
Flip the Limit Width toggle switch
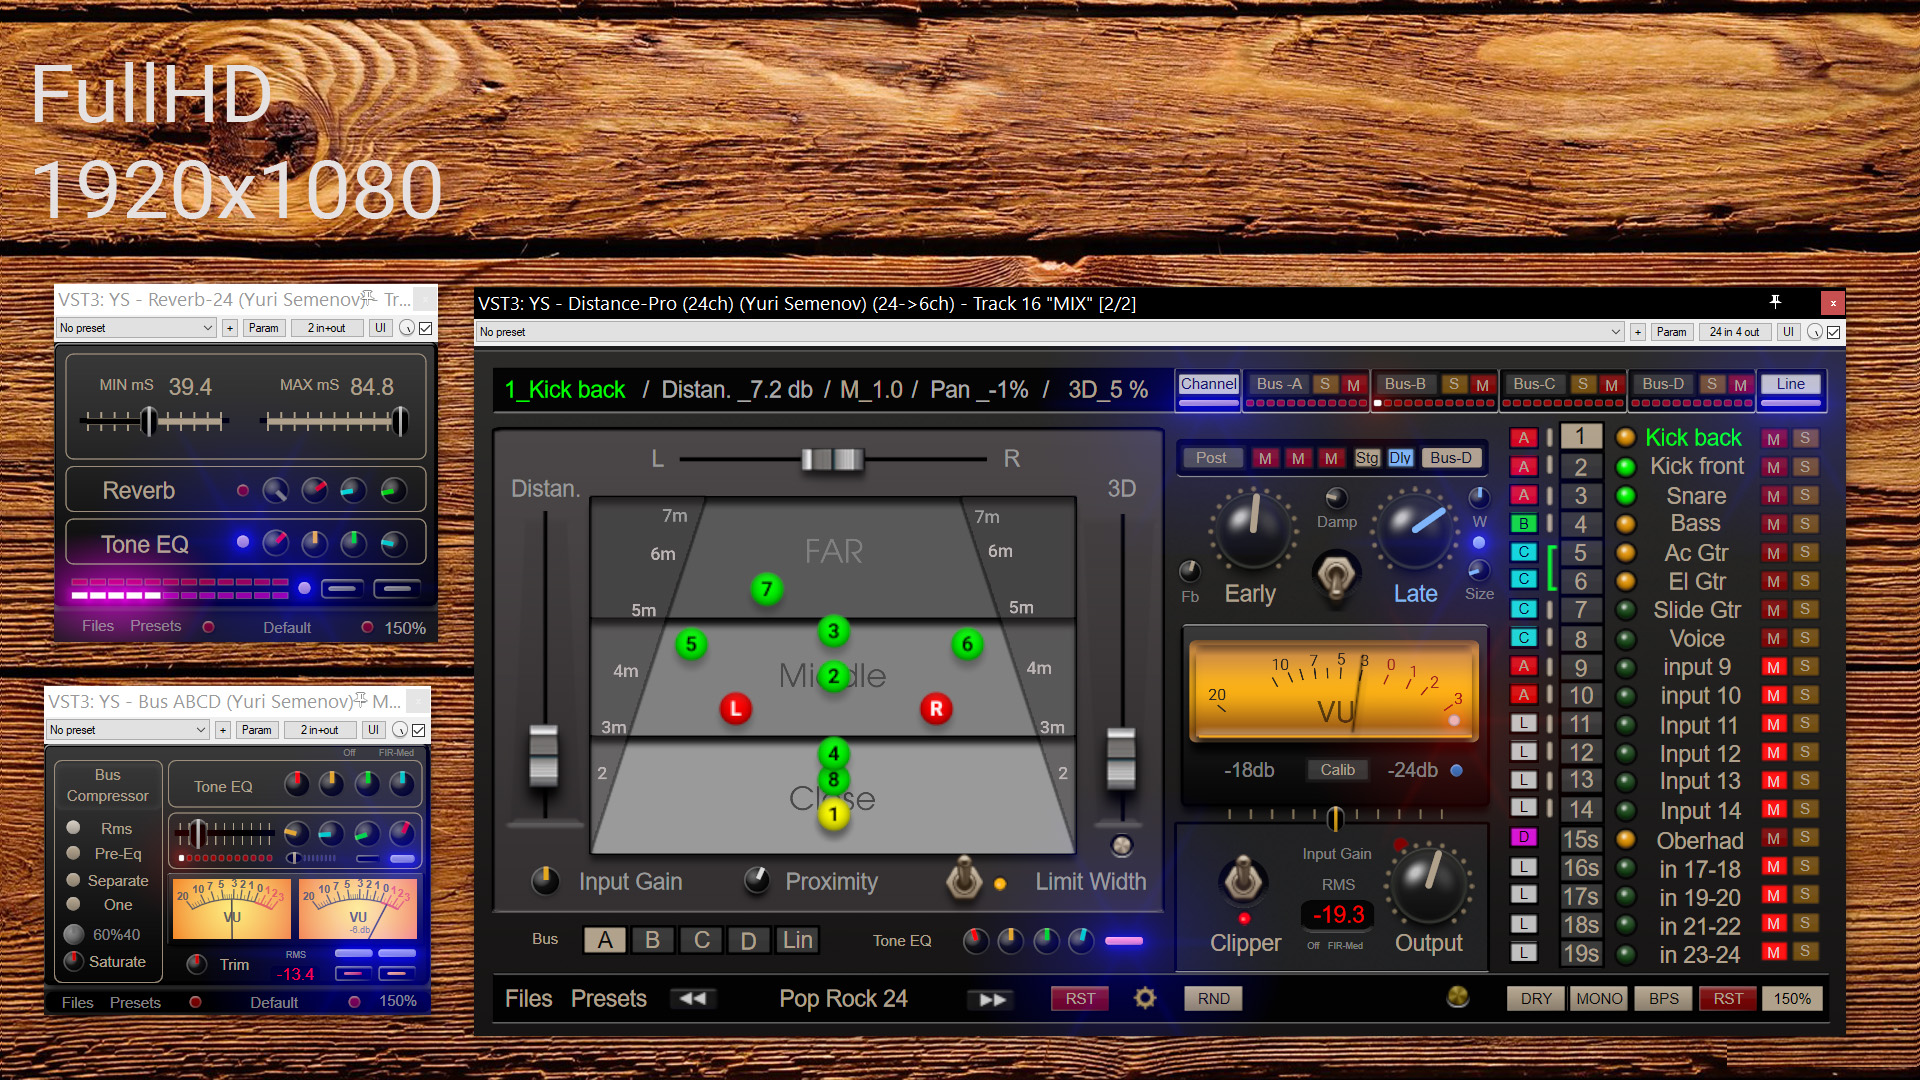pyautogui.click(x=964, y=879)
